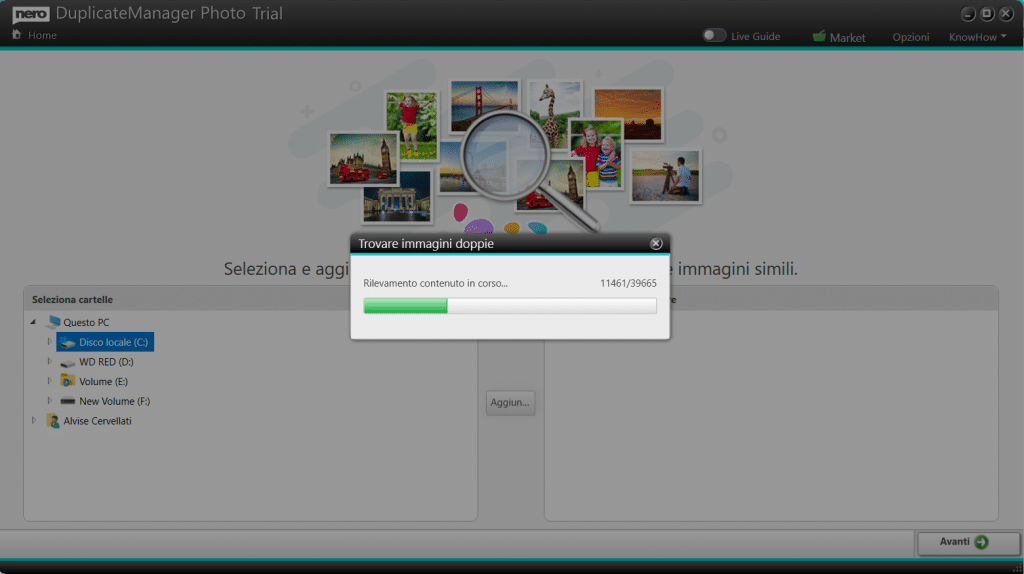The width and height of the screenshot is (1024, 574).
Task: Click the New Volume (F:) drive icon
Action: pos(68,401)
